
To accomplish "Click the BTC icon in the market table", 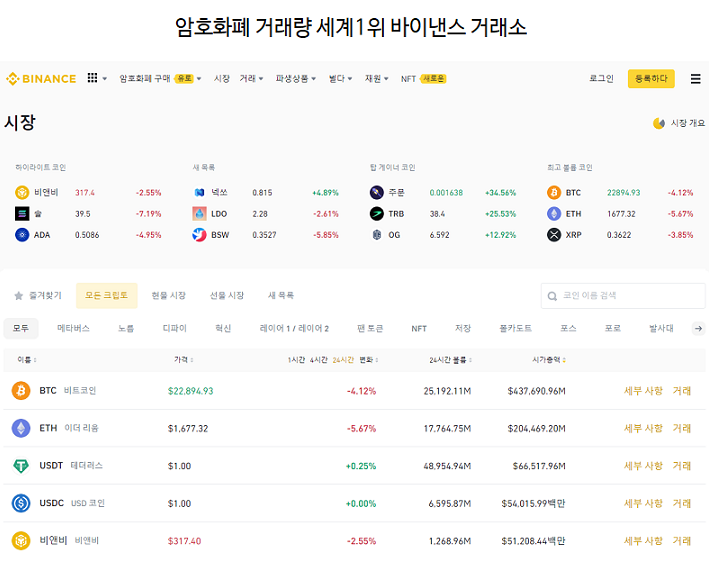I will pos(21,390).
